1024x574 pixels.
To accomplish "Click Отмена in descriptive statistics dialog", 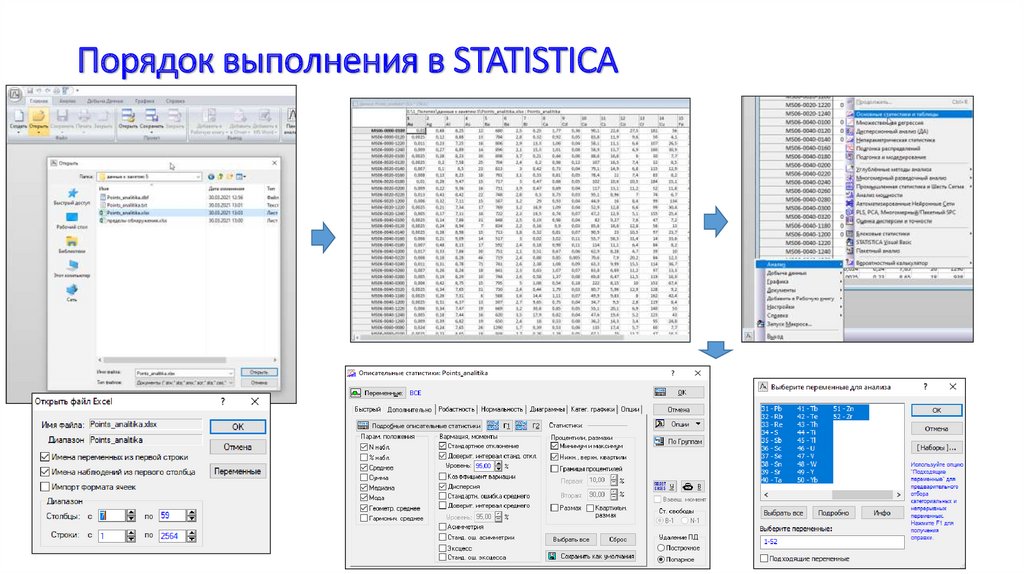I will [678, 409].
